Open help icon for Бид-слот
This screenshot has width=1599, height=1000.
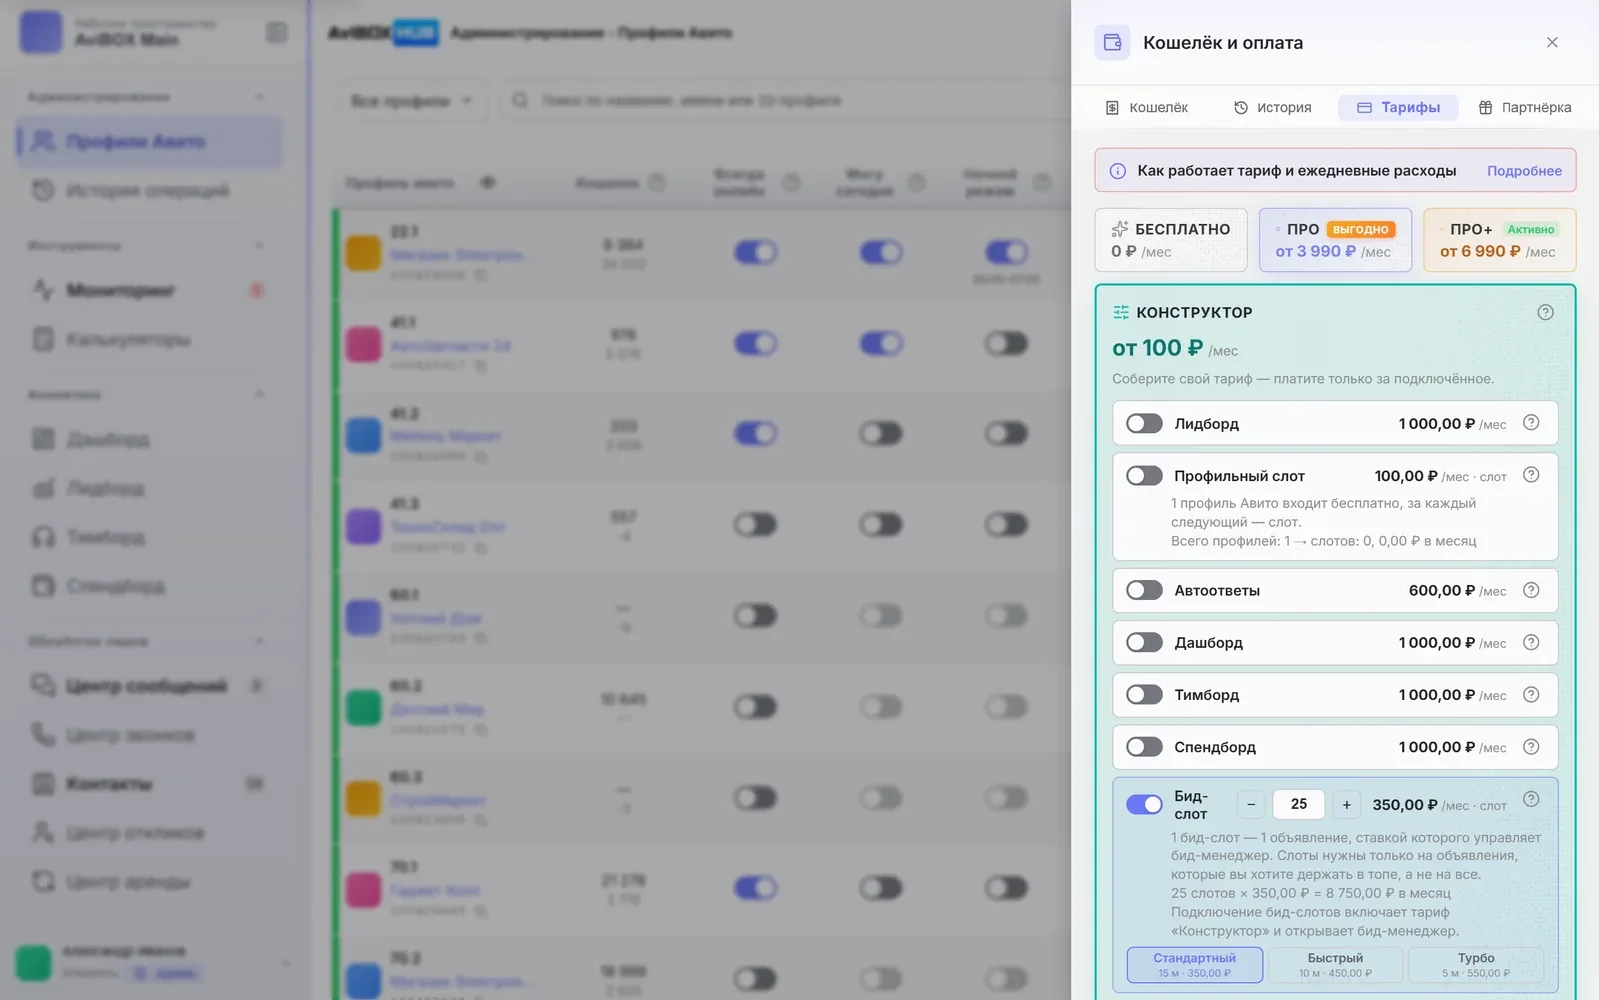pyautogui.click(x=1531, y=799)
